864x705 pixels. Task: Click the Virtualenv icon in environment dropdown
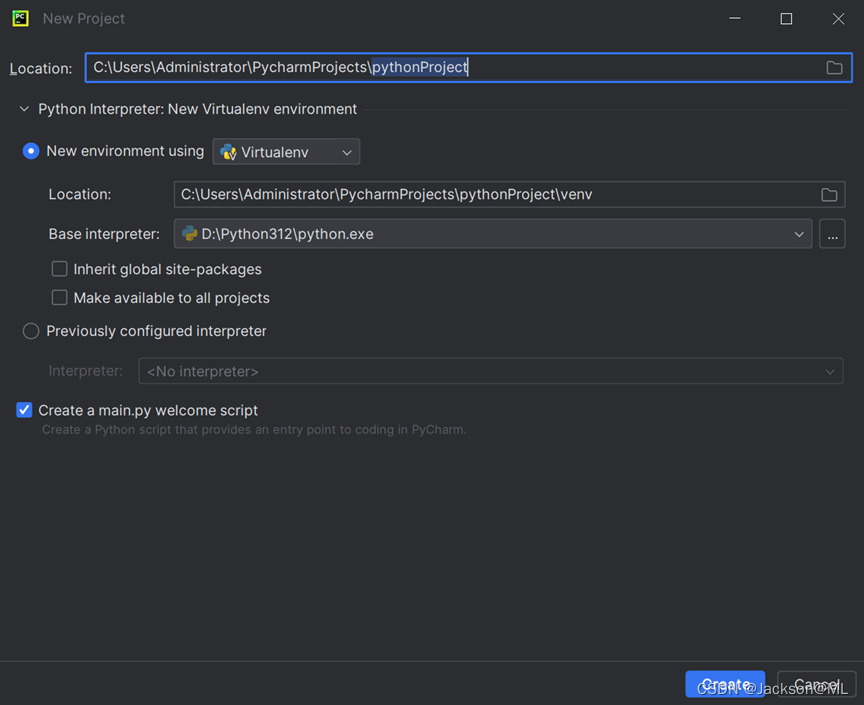pyautogui.click(x=229, y=152)
